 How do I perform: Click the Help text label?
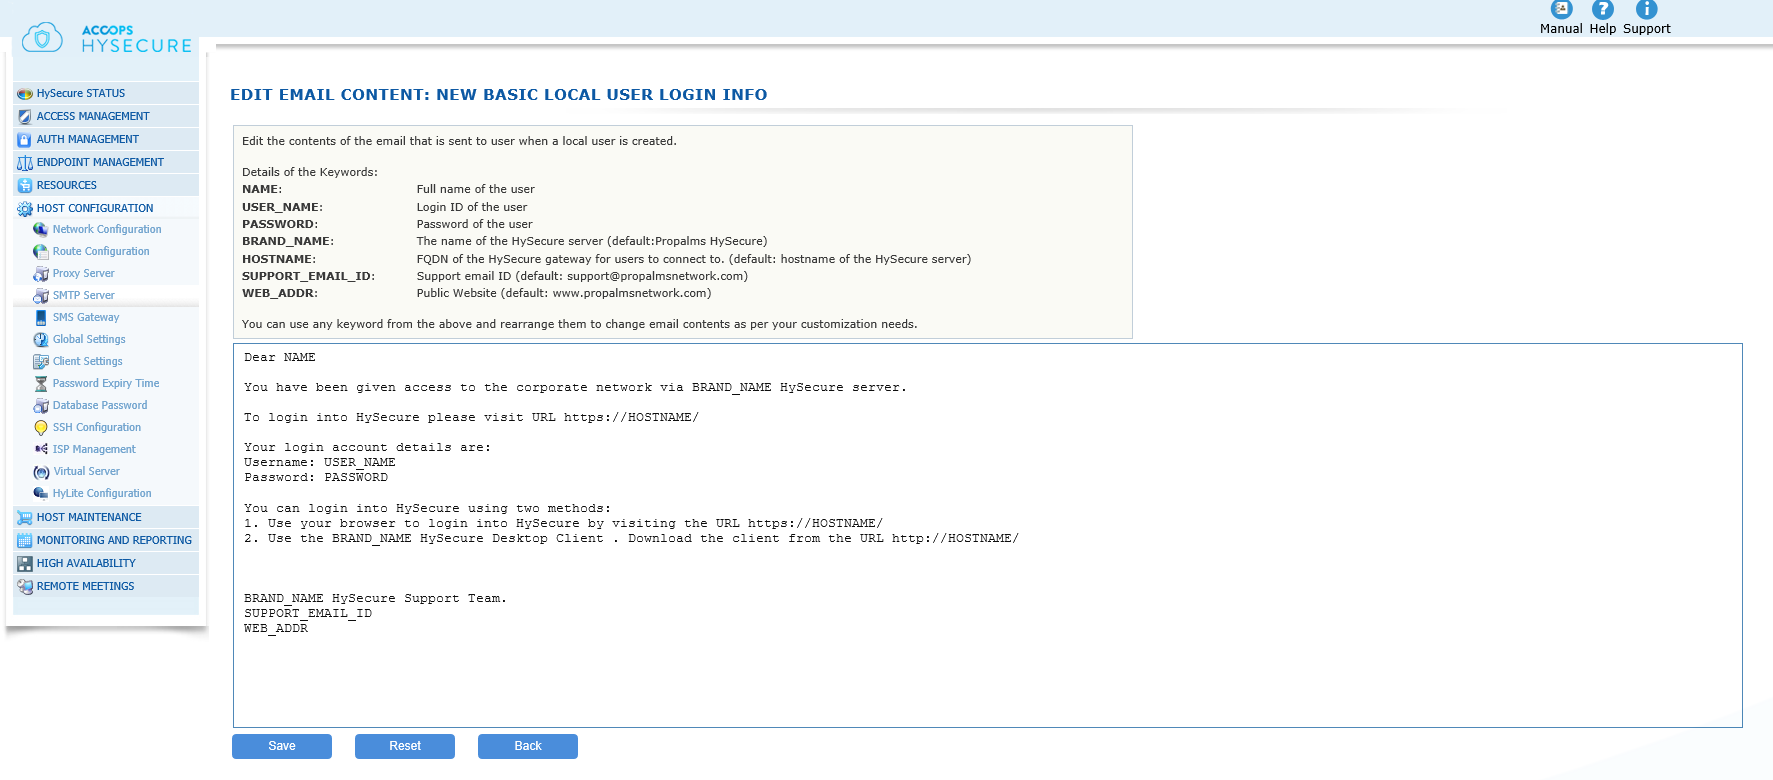click(1603, 29)
